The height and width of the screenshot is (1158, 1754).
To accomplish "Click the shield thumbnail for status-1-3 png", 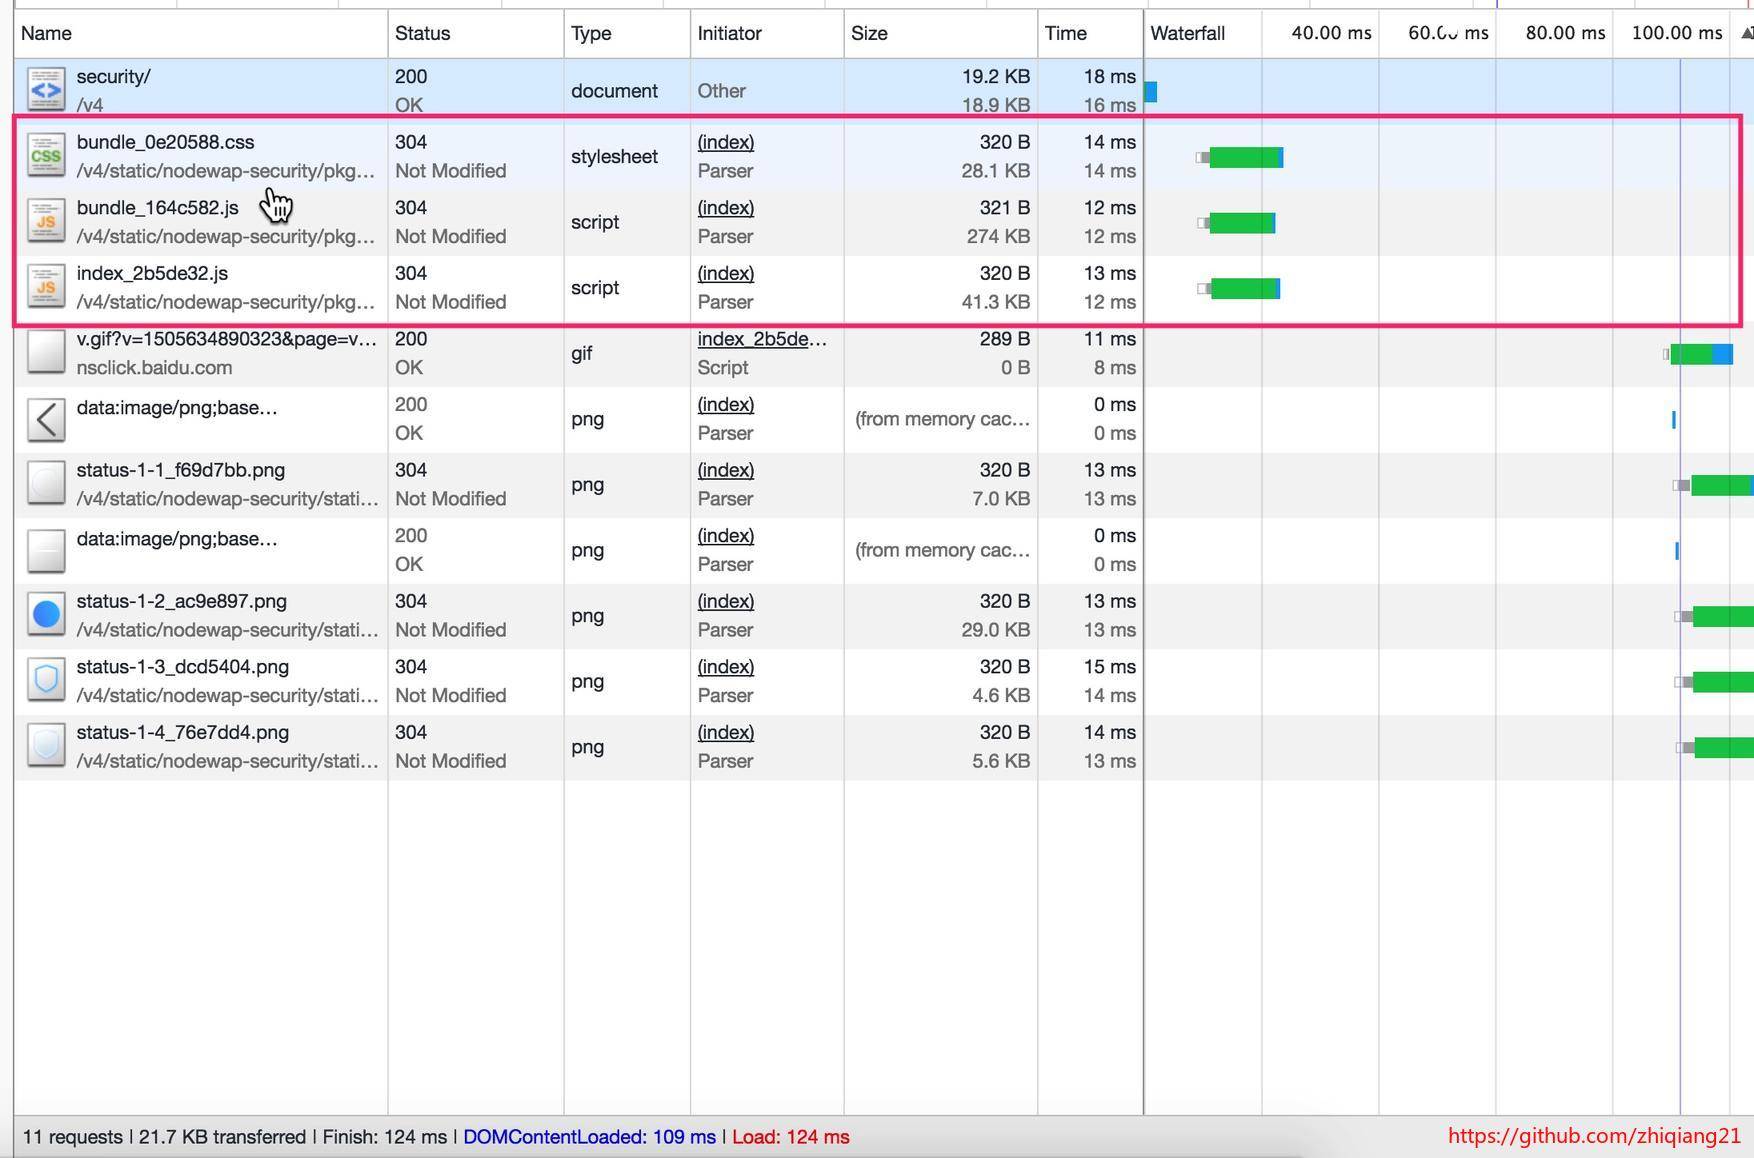I will [46, 681].
